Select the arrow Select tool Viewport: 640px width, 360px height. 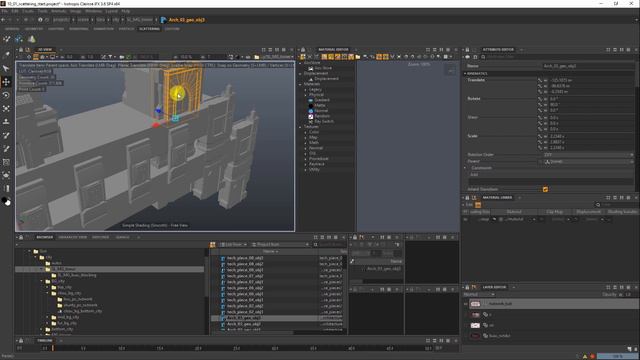(6, 68)
